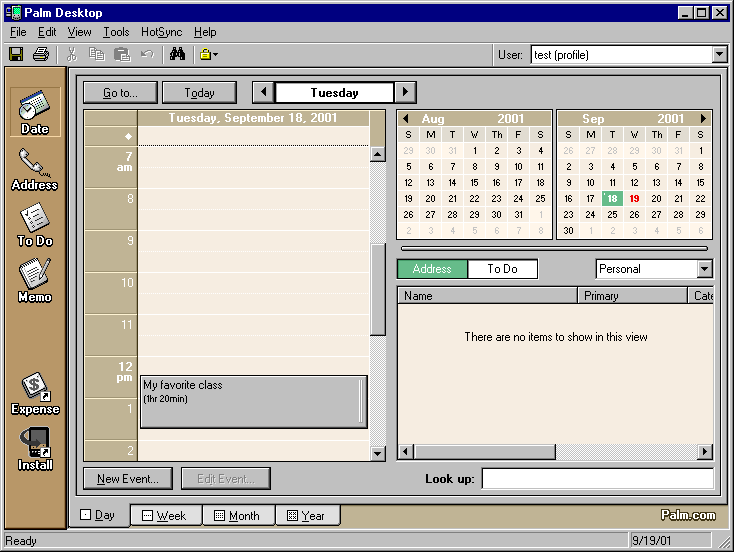Screen dimensions: 734x552
Task: Click the Palm Desktop title bar icon
Action: click(14, 12)
